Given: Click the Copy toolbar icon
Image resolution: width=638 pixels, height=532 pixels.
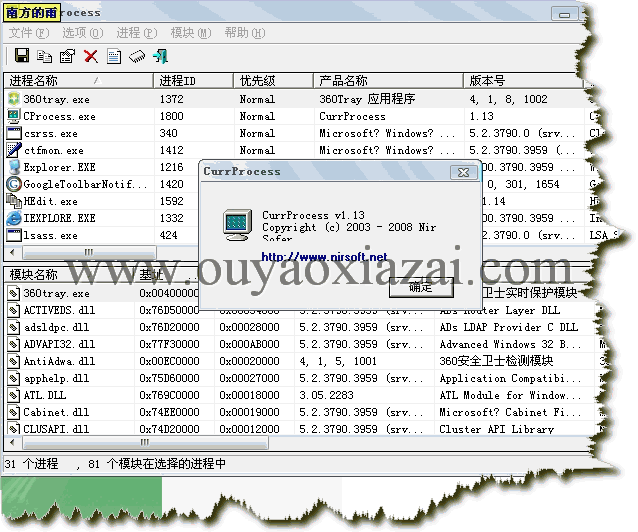Looking at the screenshot, I should pyautogui.click(x=45, y=56).
